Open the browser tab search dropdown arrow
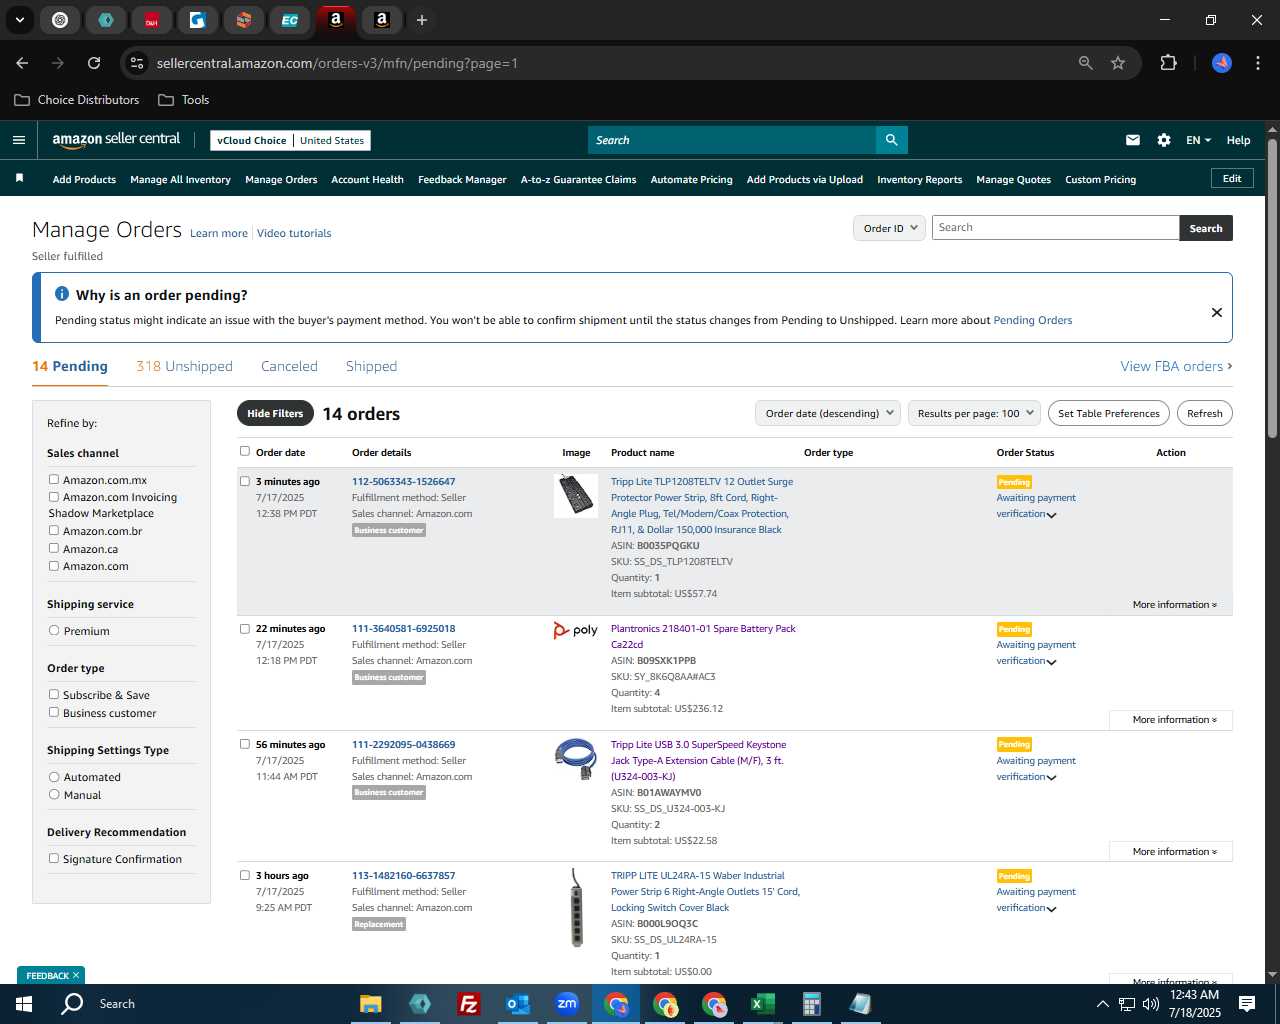Image resolution: width=1280 pixels, height=1024 pixels. pos(19,20)
